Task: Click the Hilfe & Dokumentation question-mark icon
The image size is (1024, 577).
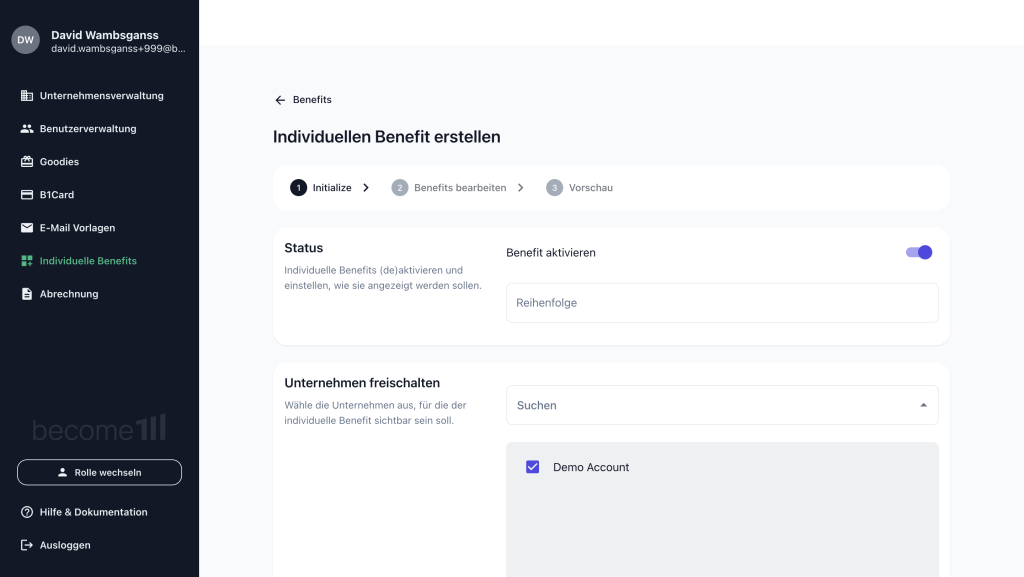Action: (x=27, y=512)
